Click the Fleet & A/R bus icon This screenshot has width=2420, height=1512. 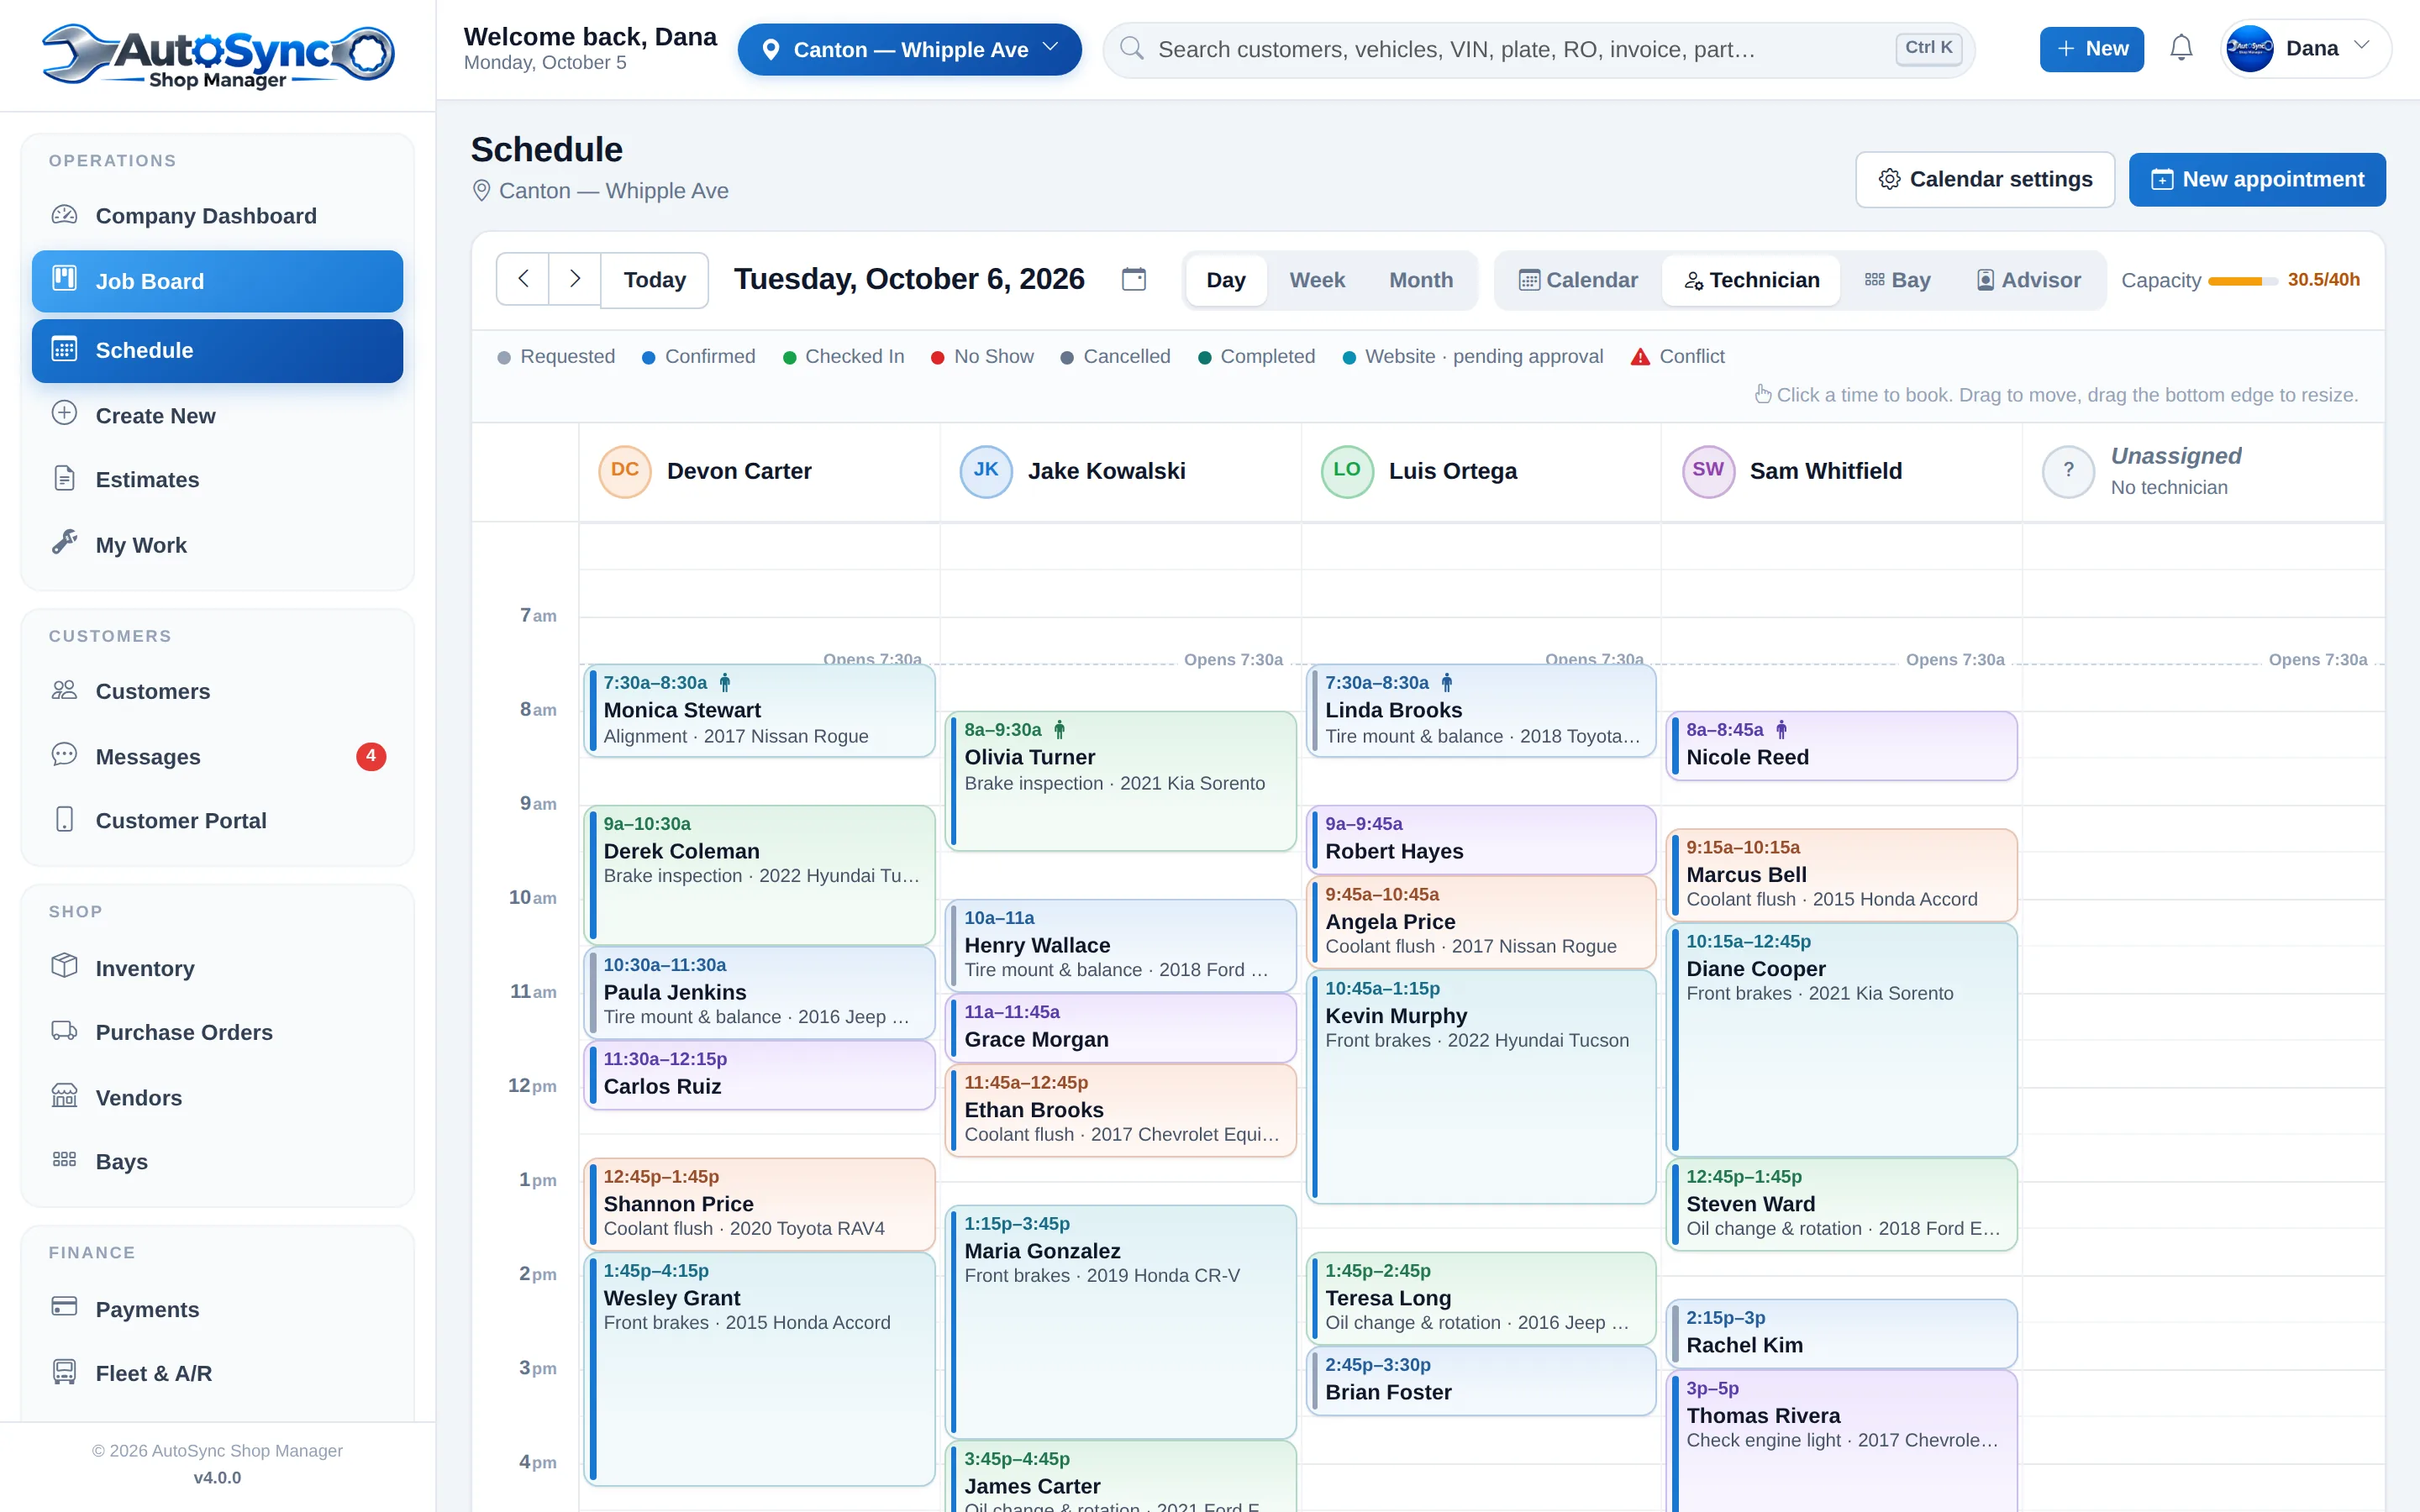pyautogui.click(x=64, y=1372)
